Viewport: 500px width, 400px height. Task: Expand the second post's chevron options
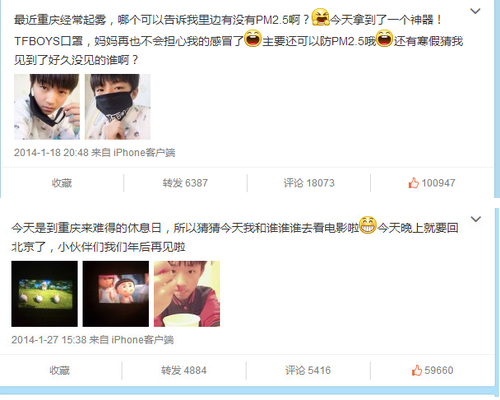point(476,219)
